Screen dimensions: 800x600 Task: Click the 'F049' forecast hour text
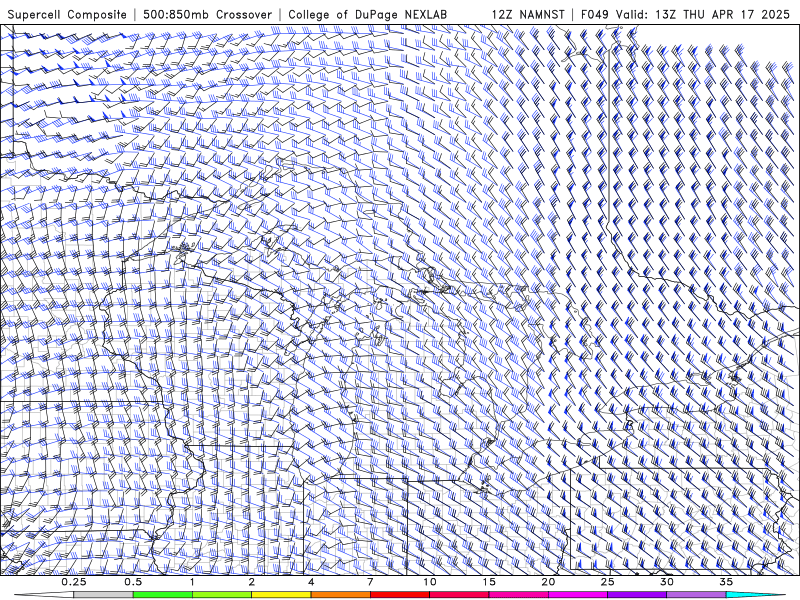(595, 14)
